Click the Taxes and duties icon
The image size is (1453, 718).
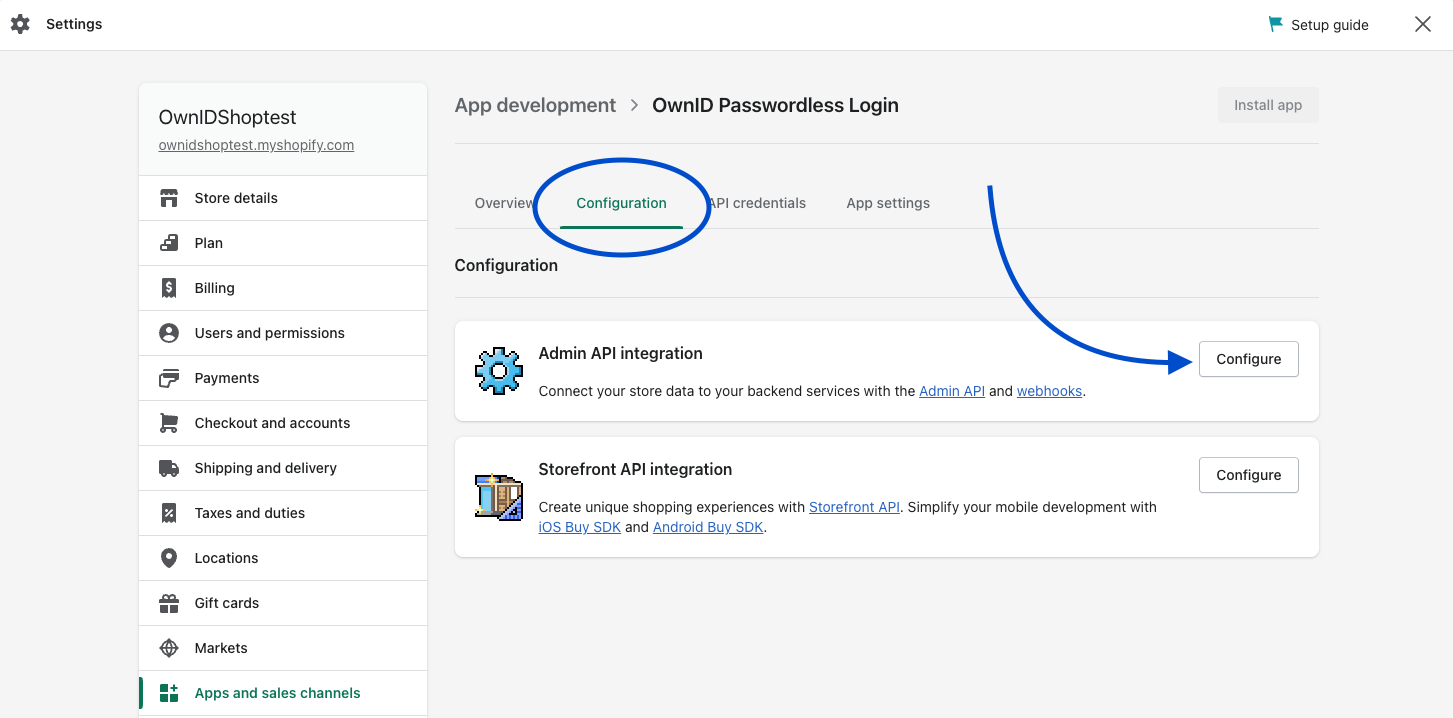click(169, 512)
